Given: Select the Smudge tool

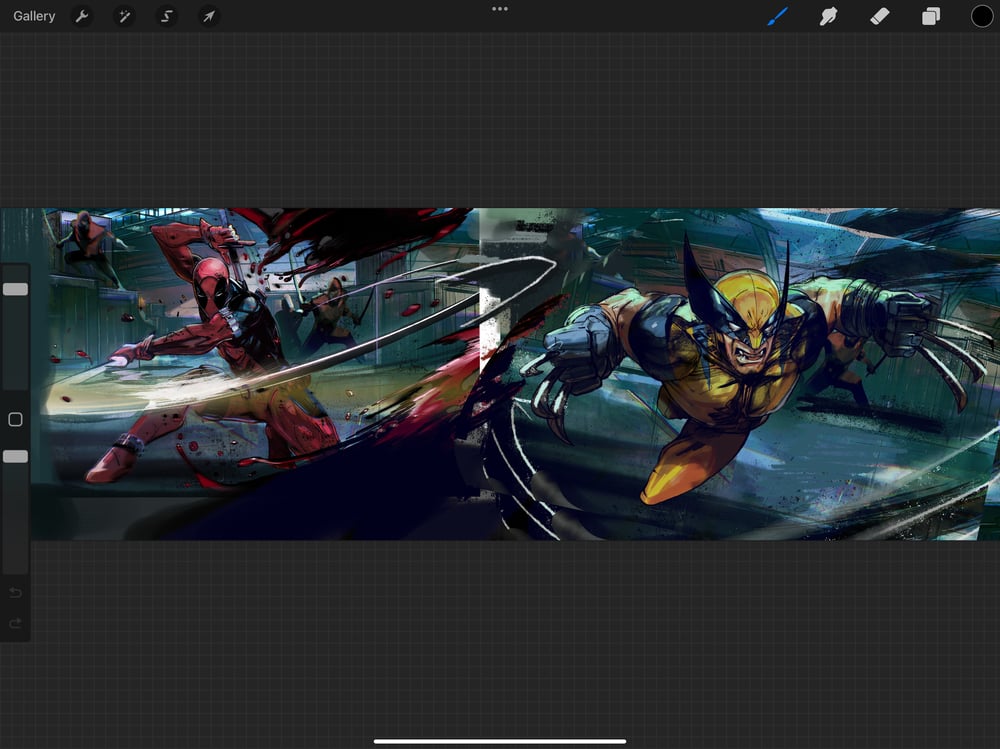Looking at the screenshot, I should [x=828, y=16].
